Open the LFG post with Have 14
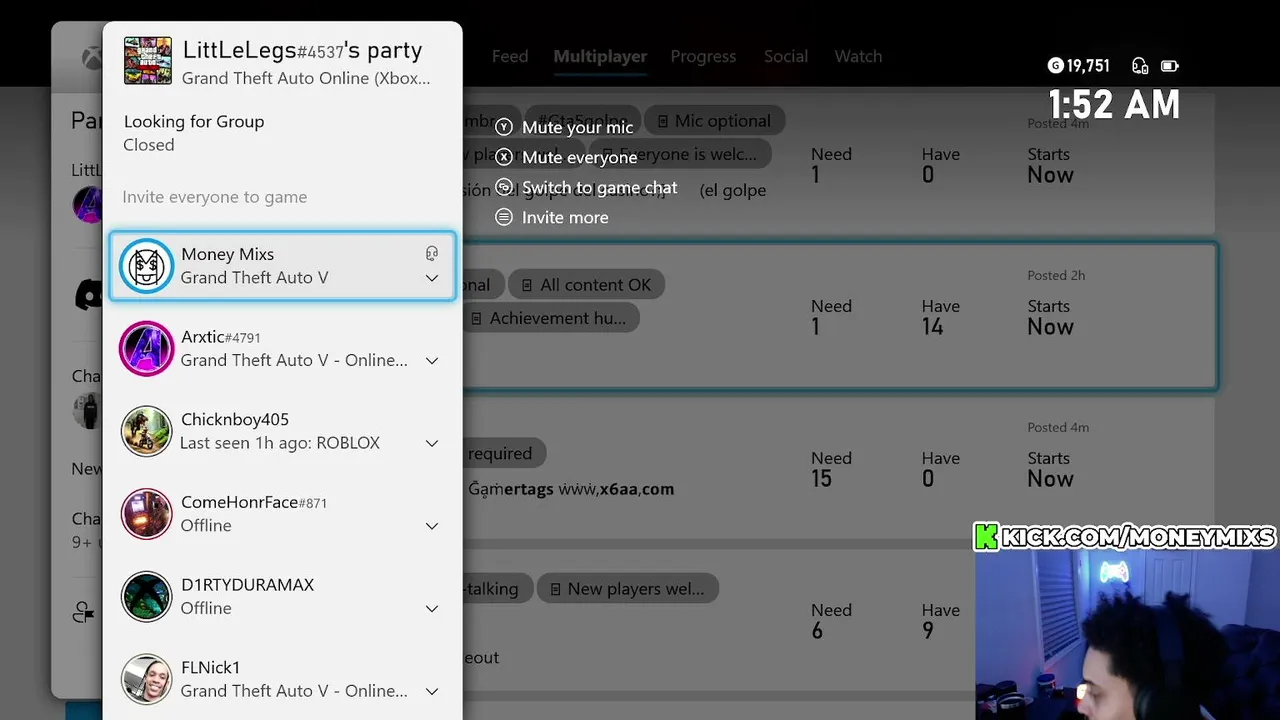The width and height of the screenshot is (1280, 720). tap(838, 316)
